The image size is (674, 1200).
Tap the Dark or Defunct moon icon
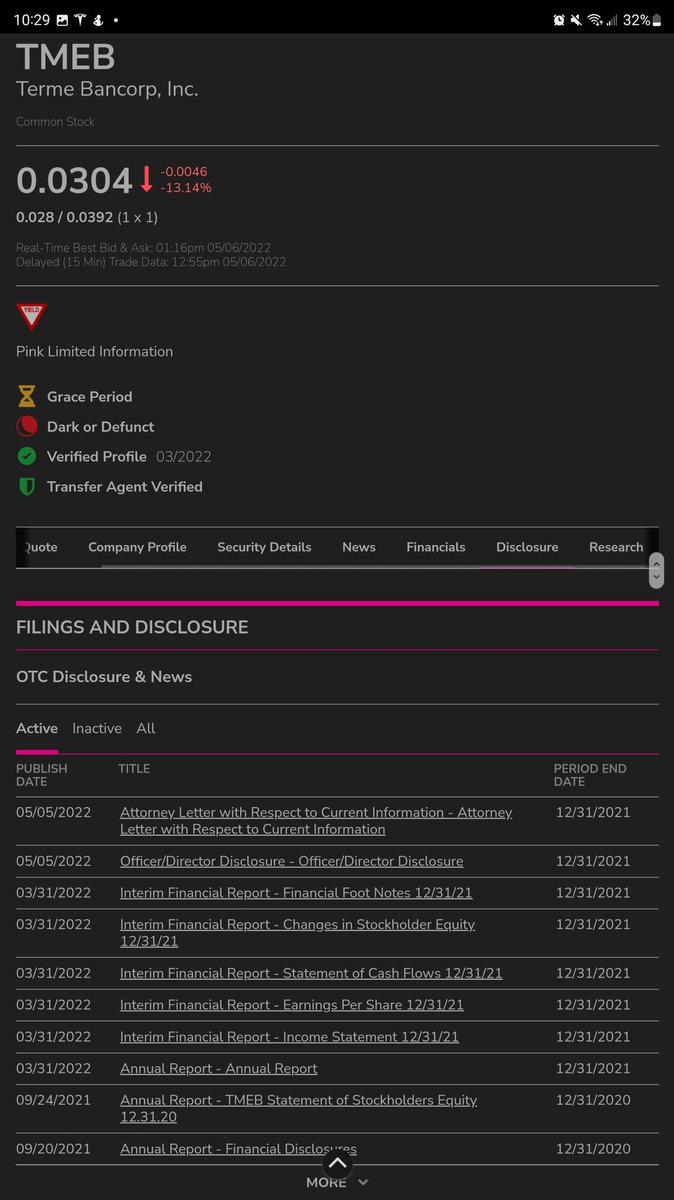pos(27,427)
